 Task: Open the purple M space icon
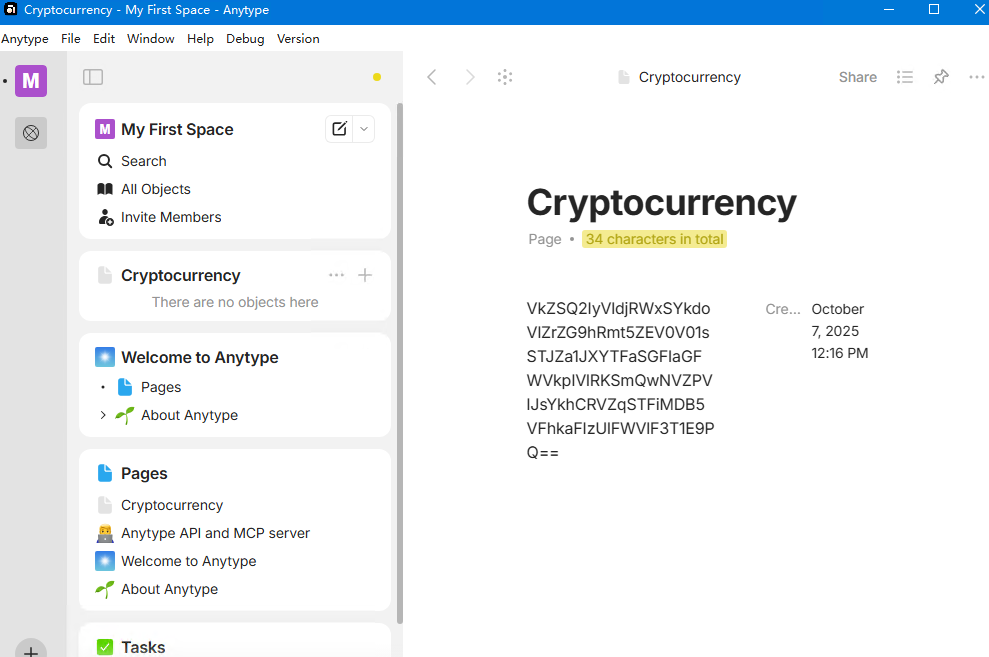[31, 81]
